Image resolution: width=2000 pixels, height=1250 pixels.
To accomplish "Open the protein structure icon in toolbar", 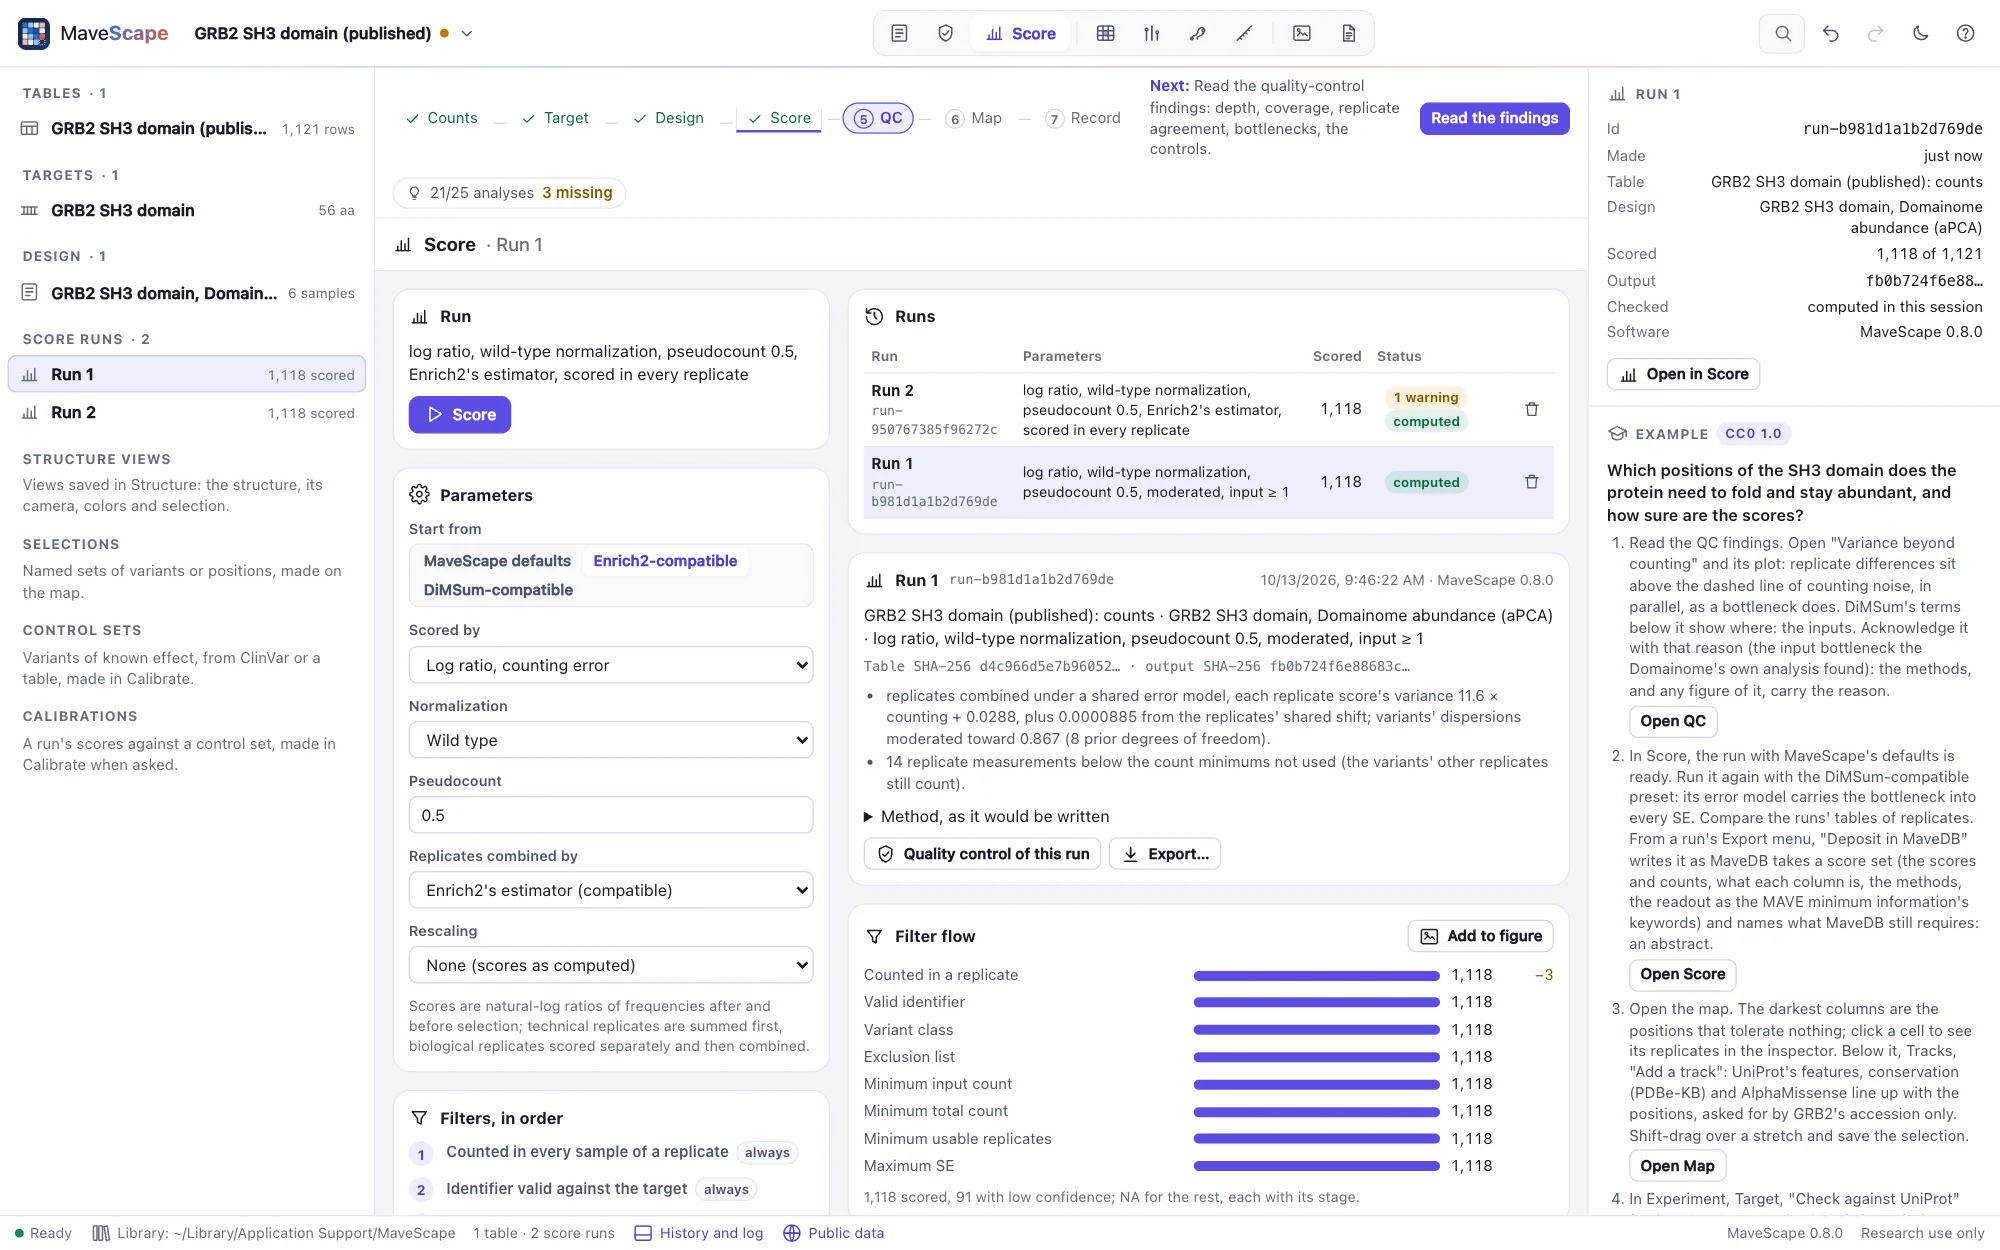I will [1197, 33].
